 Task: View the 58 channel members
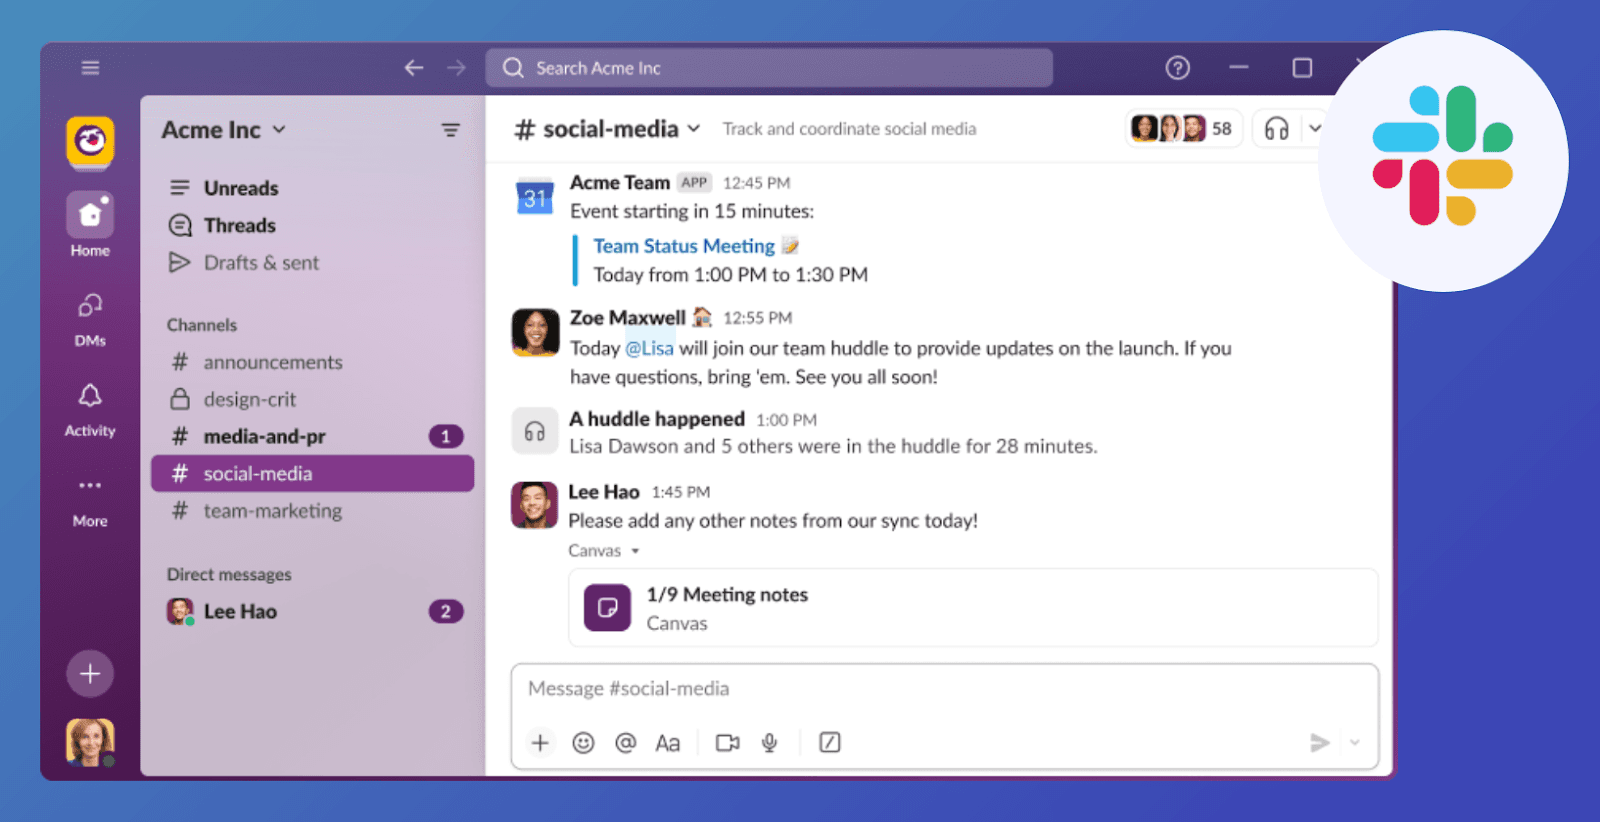1183,128
